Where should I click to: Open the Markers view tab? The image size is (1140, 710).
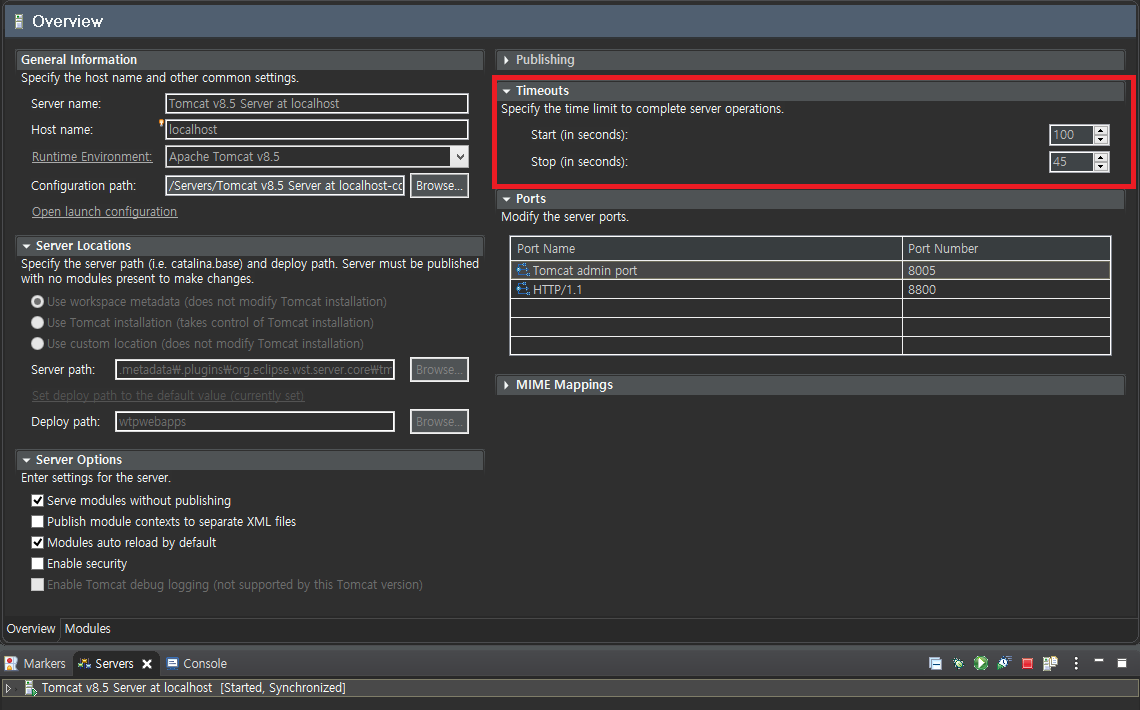point(35,663)
